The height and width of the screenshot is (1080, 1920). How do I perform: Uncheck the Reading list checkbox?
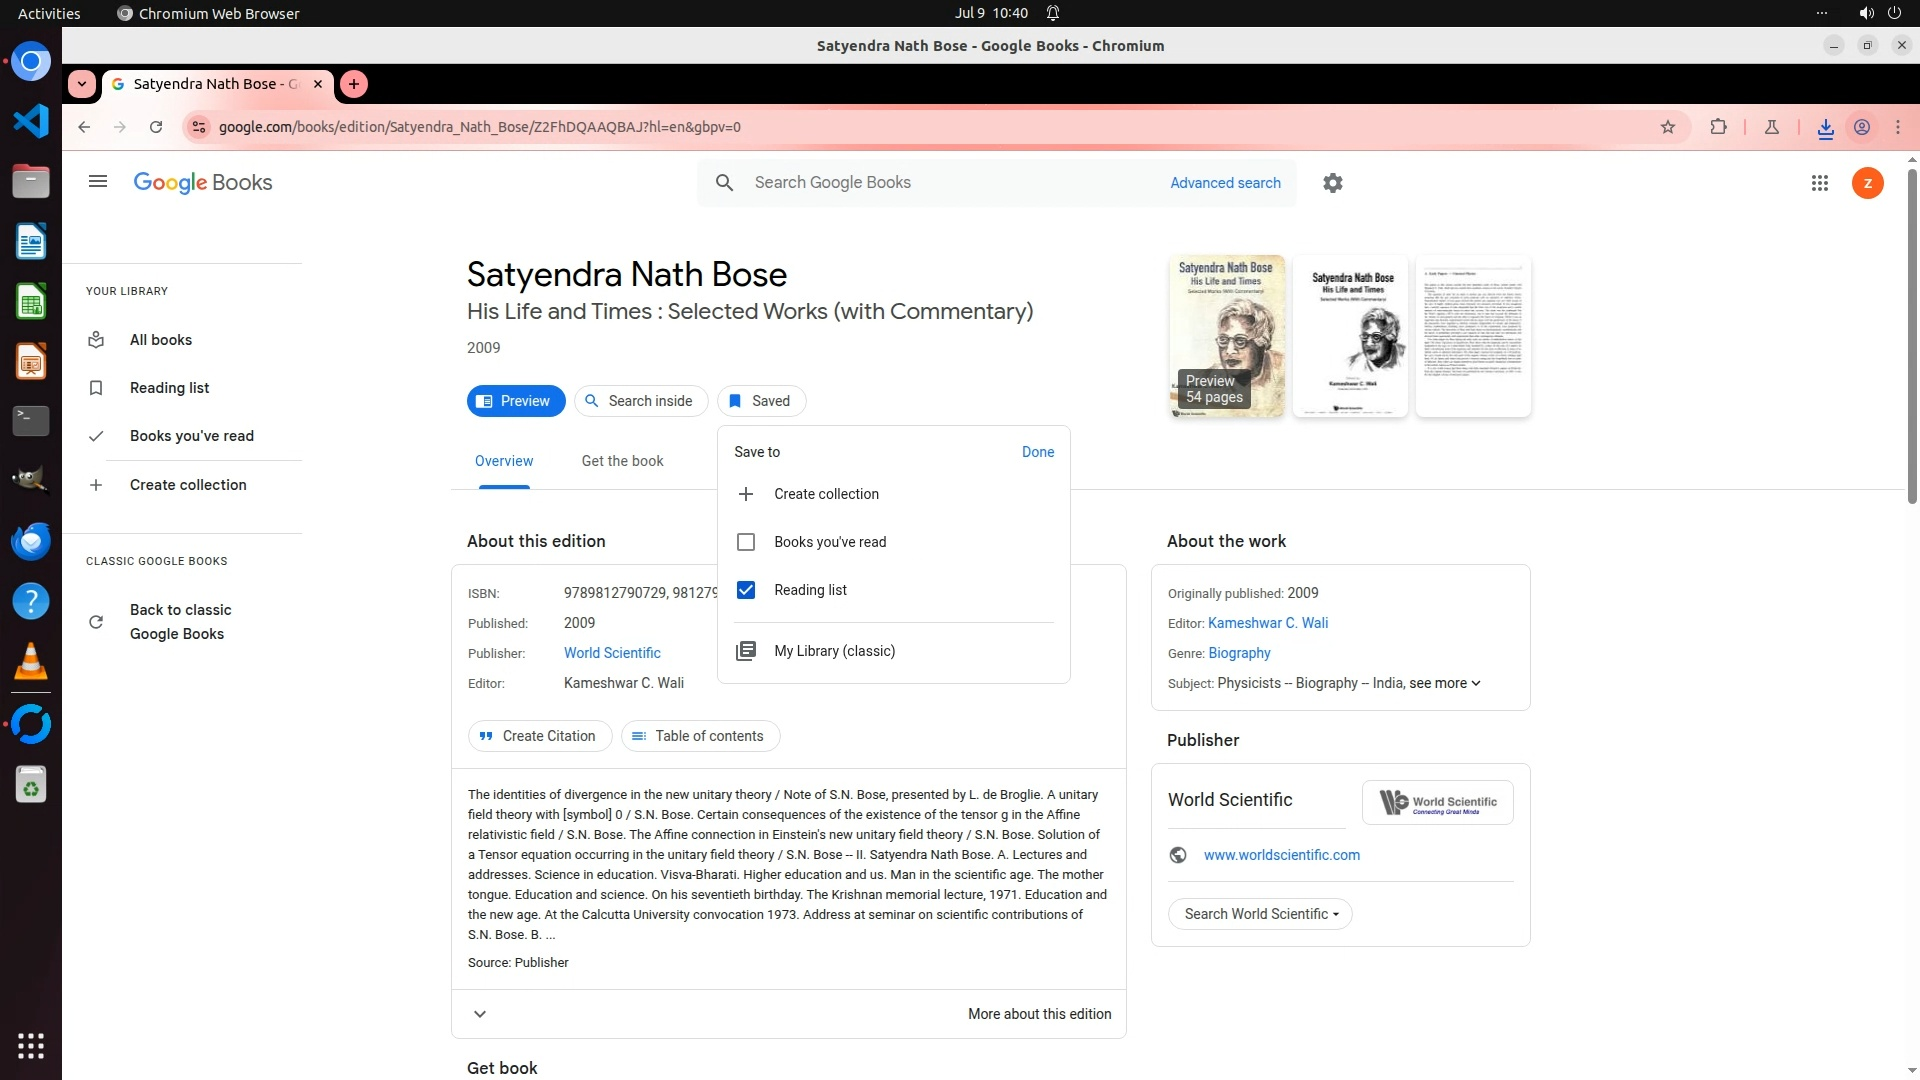[x=746, y=590]
